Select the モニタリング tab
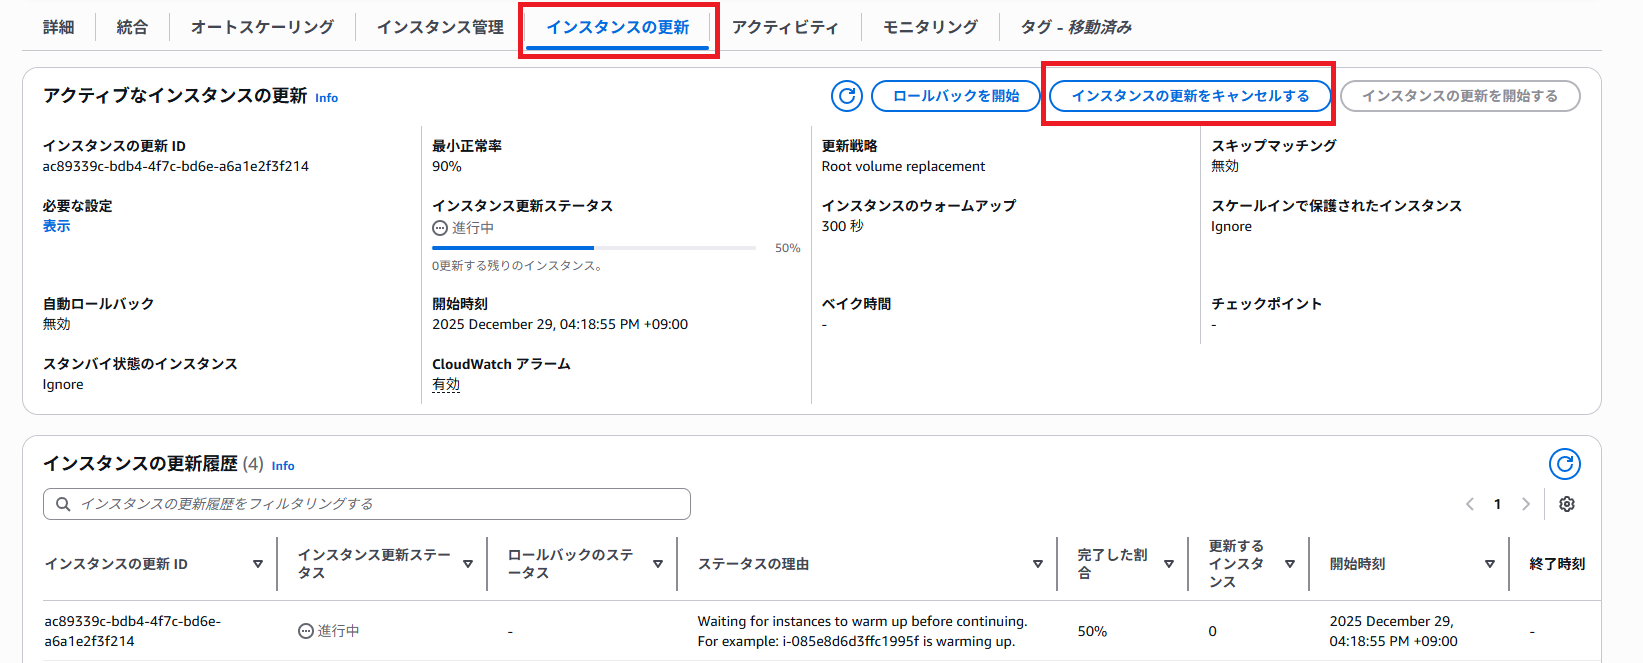This screenshot has width=1643, height=663. (930, 27)
